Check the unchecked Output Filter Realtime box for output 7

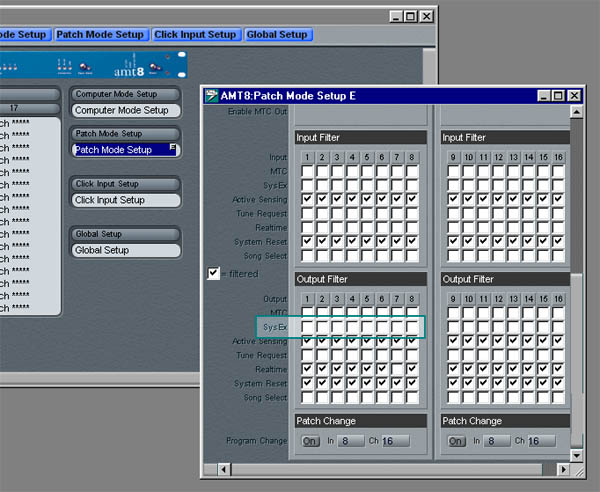click(x=397, y=369)
